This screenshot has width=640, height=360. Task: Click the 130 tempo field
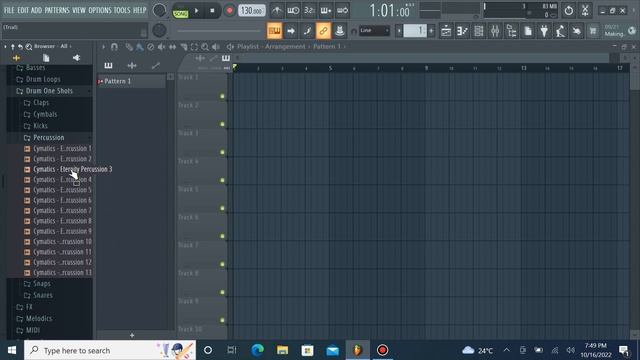251,11
